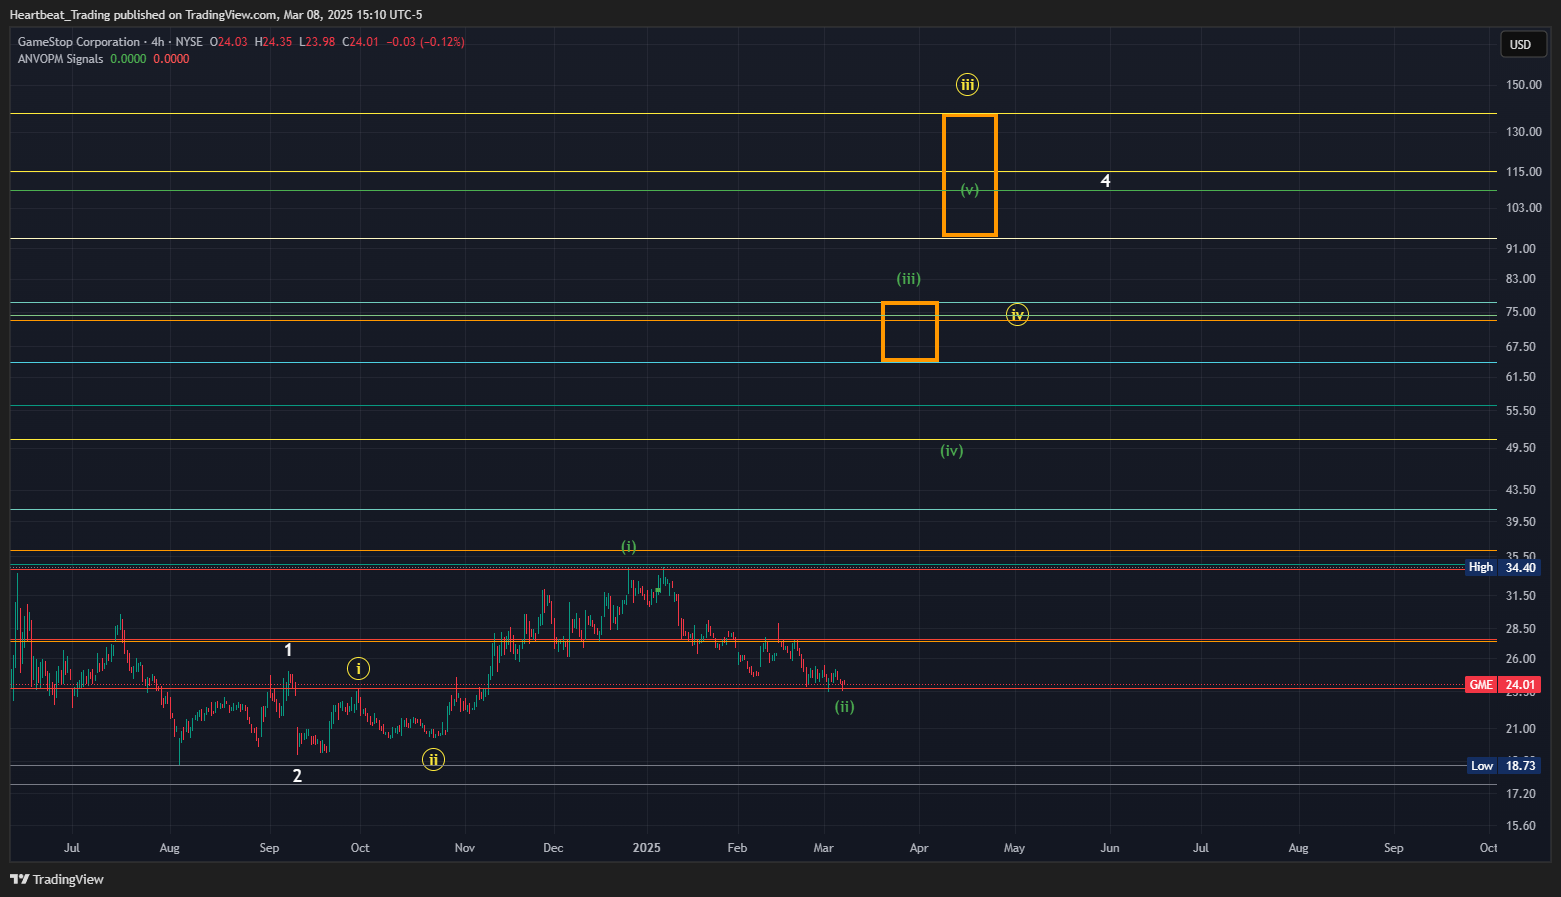Click 130.00 on the price axis

1524,132
